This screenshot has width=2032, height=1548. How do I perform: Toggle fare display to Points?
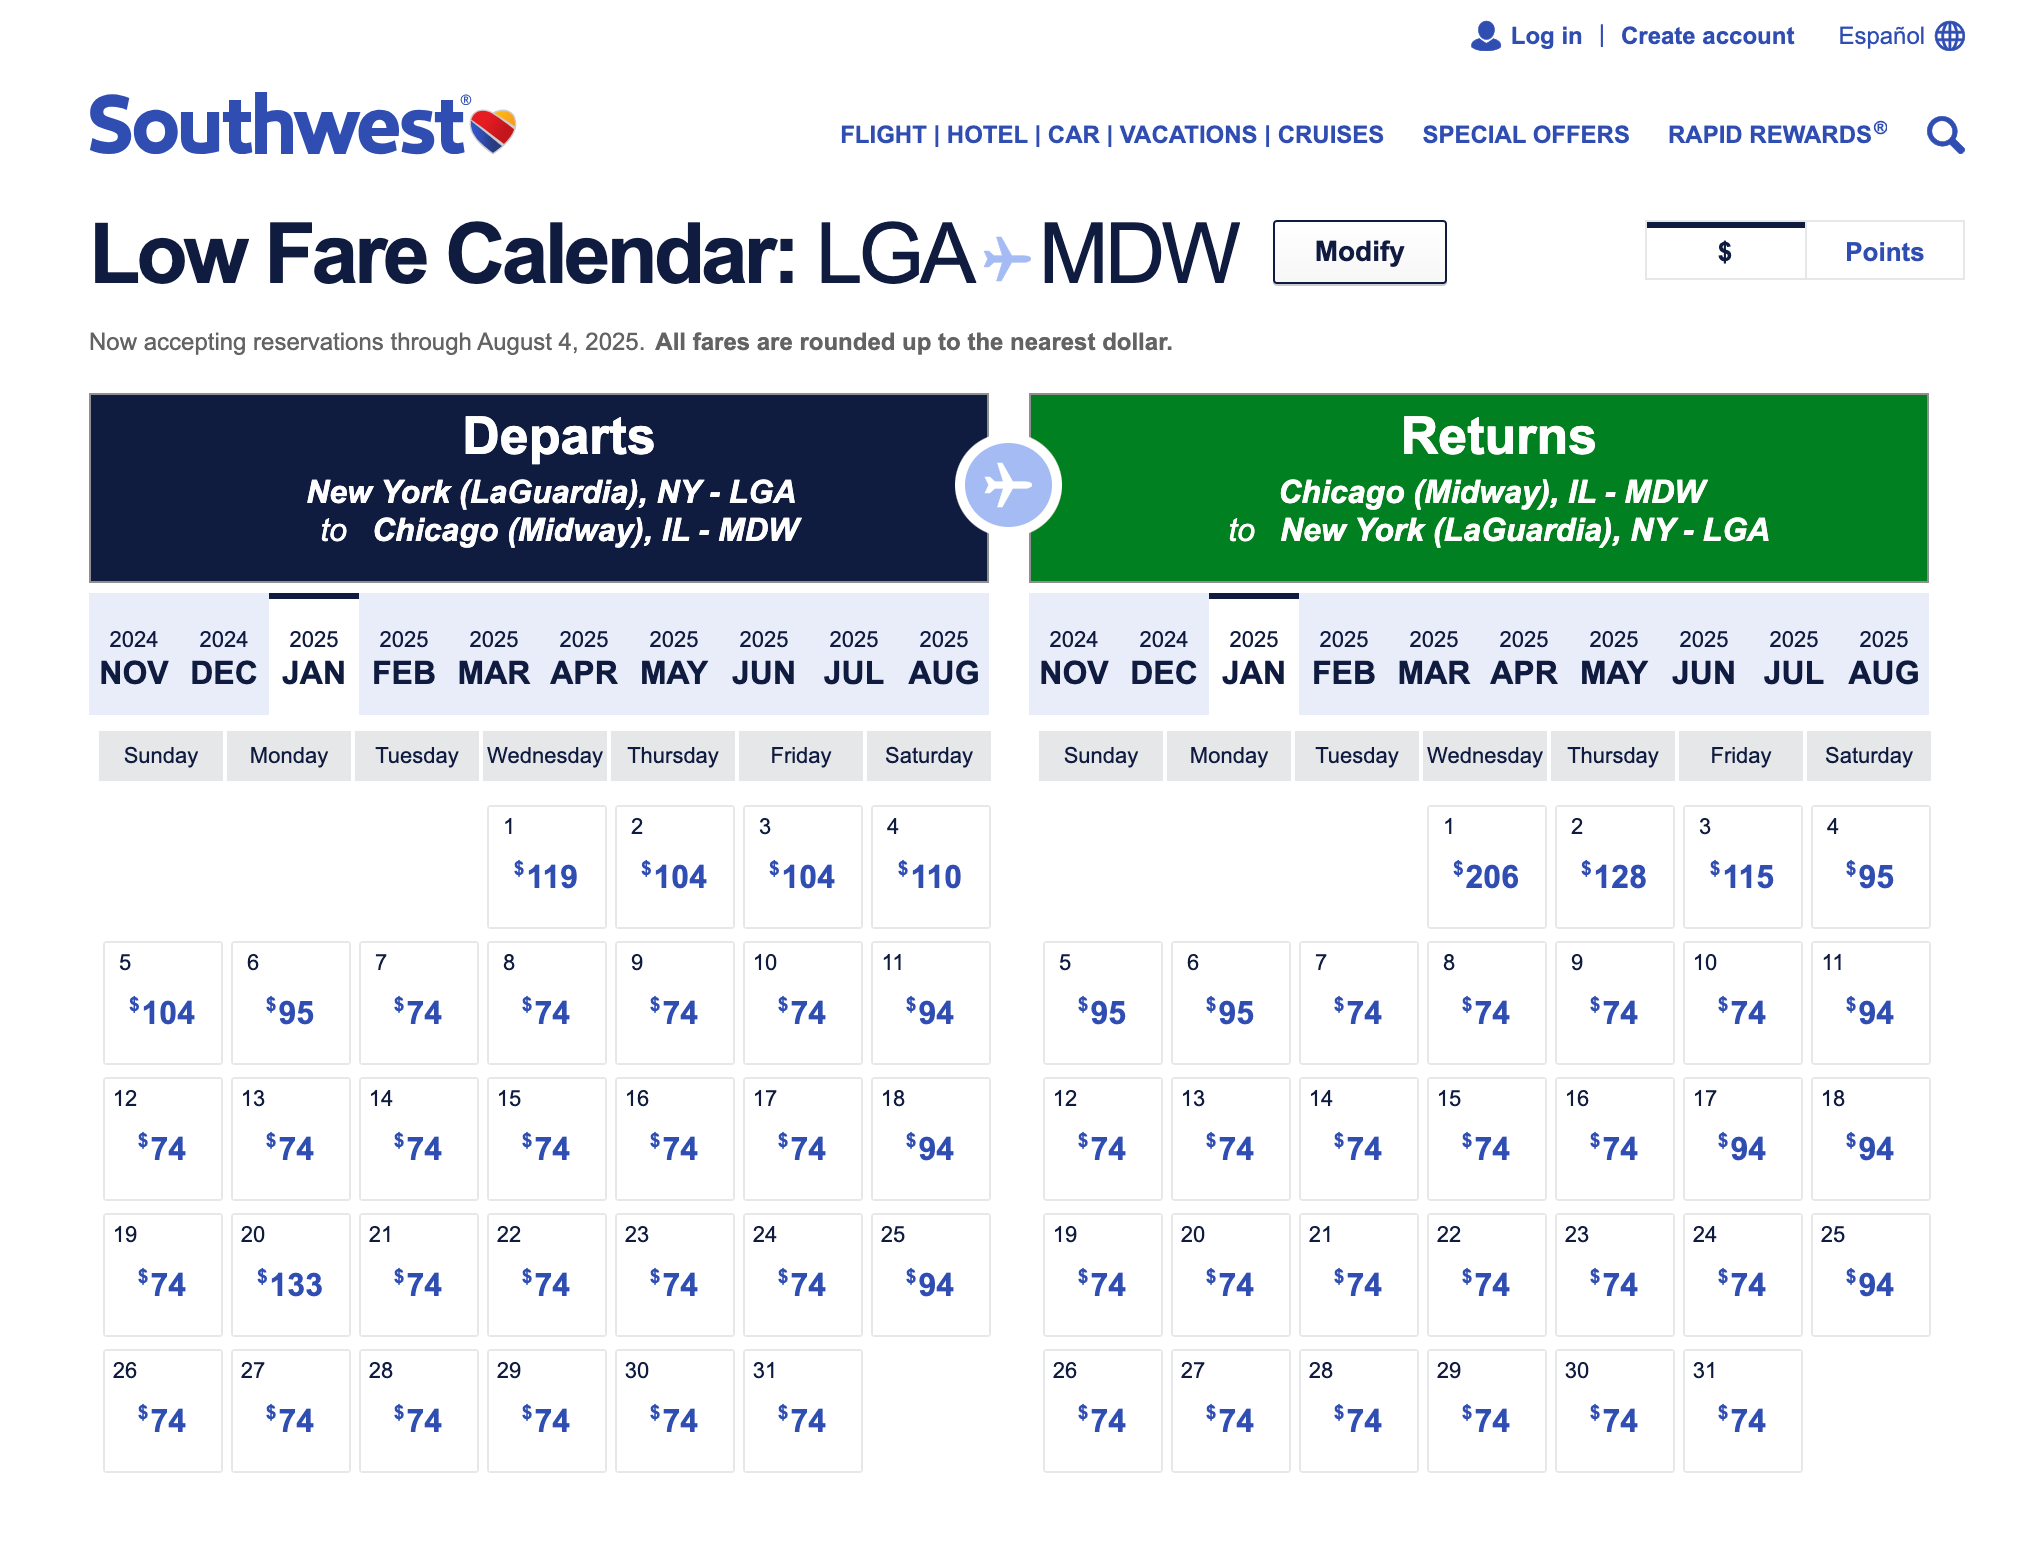pos(1884,252)
